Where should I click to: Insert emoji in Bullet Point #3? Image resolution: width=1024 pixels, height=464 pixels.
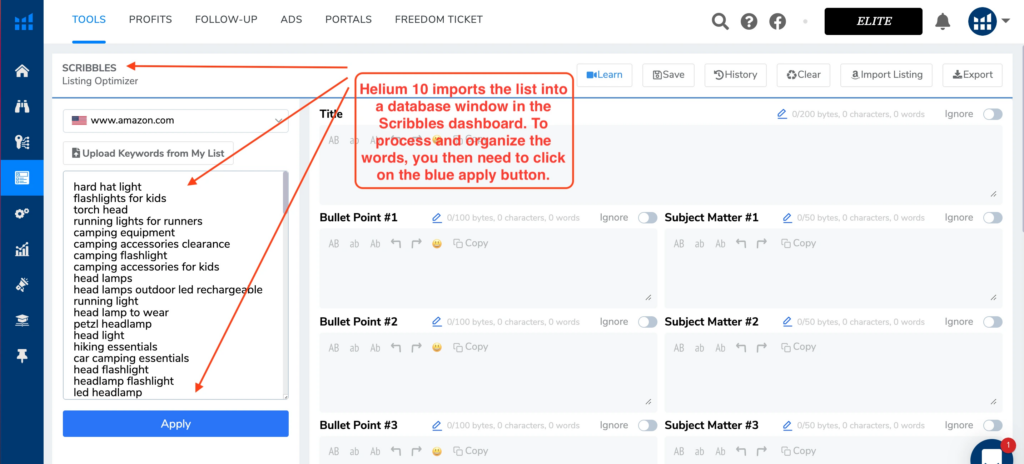(x=437, y=451)
